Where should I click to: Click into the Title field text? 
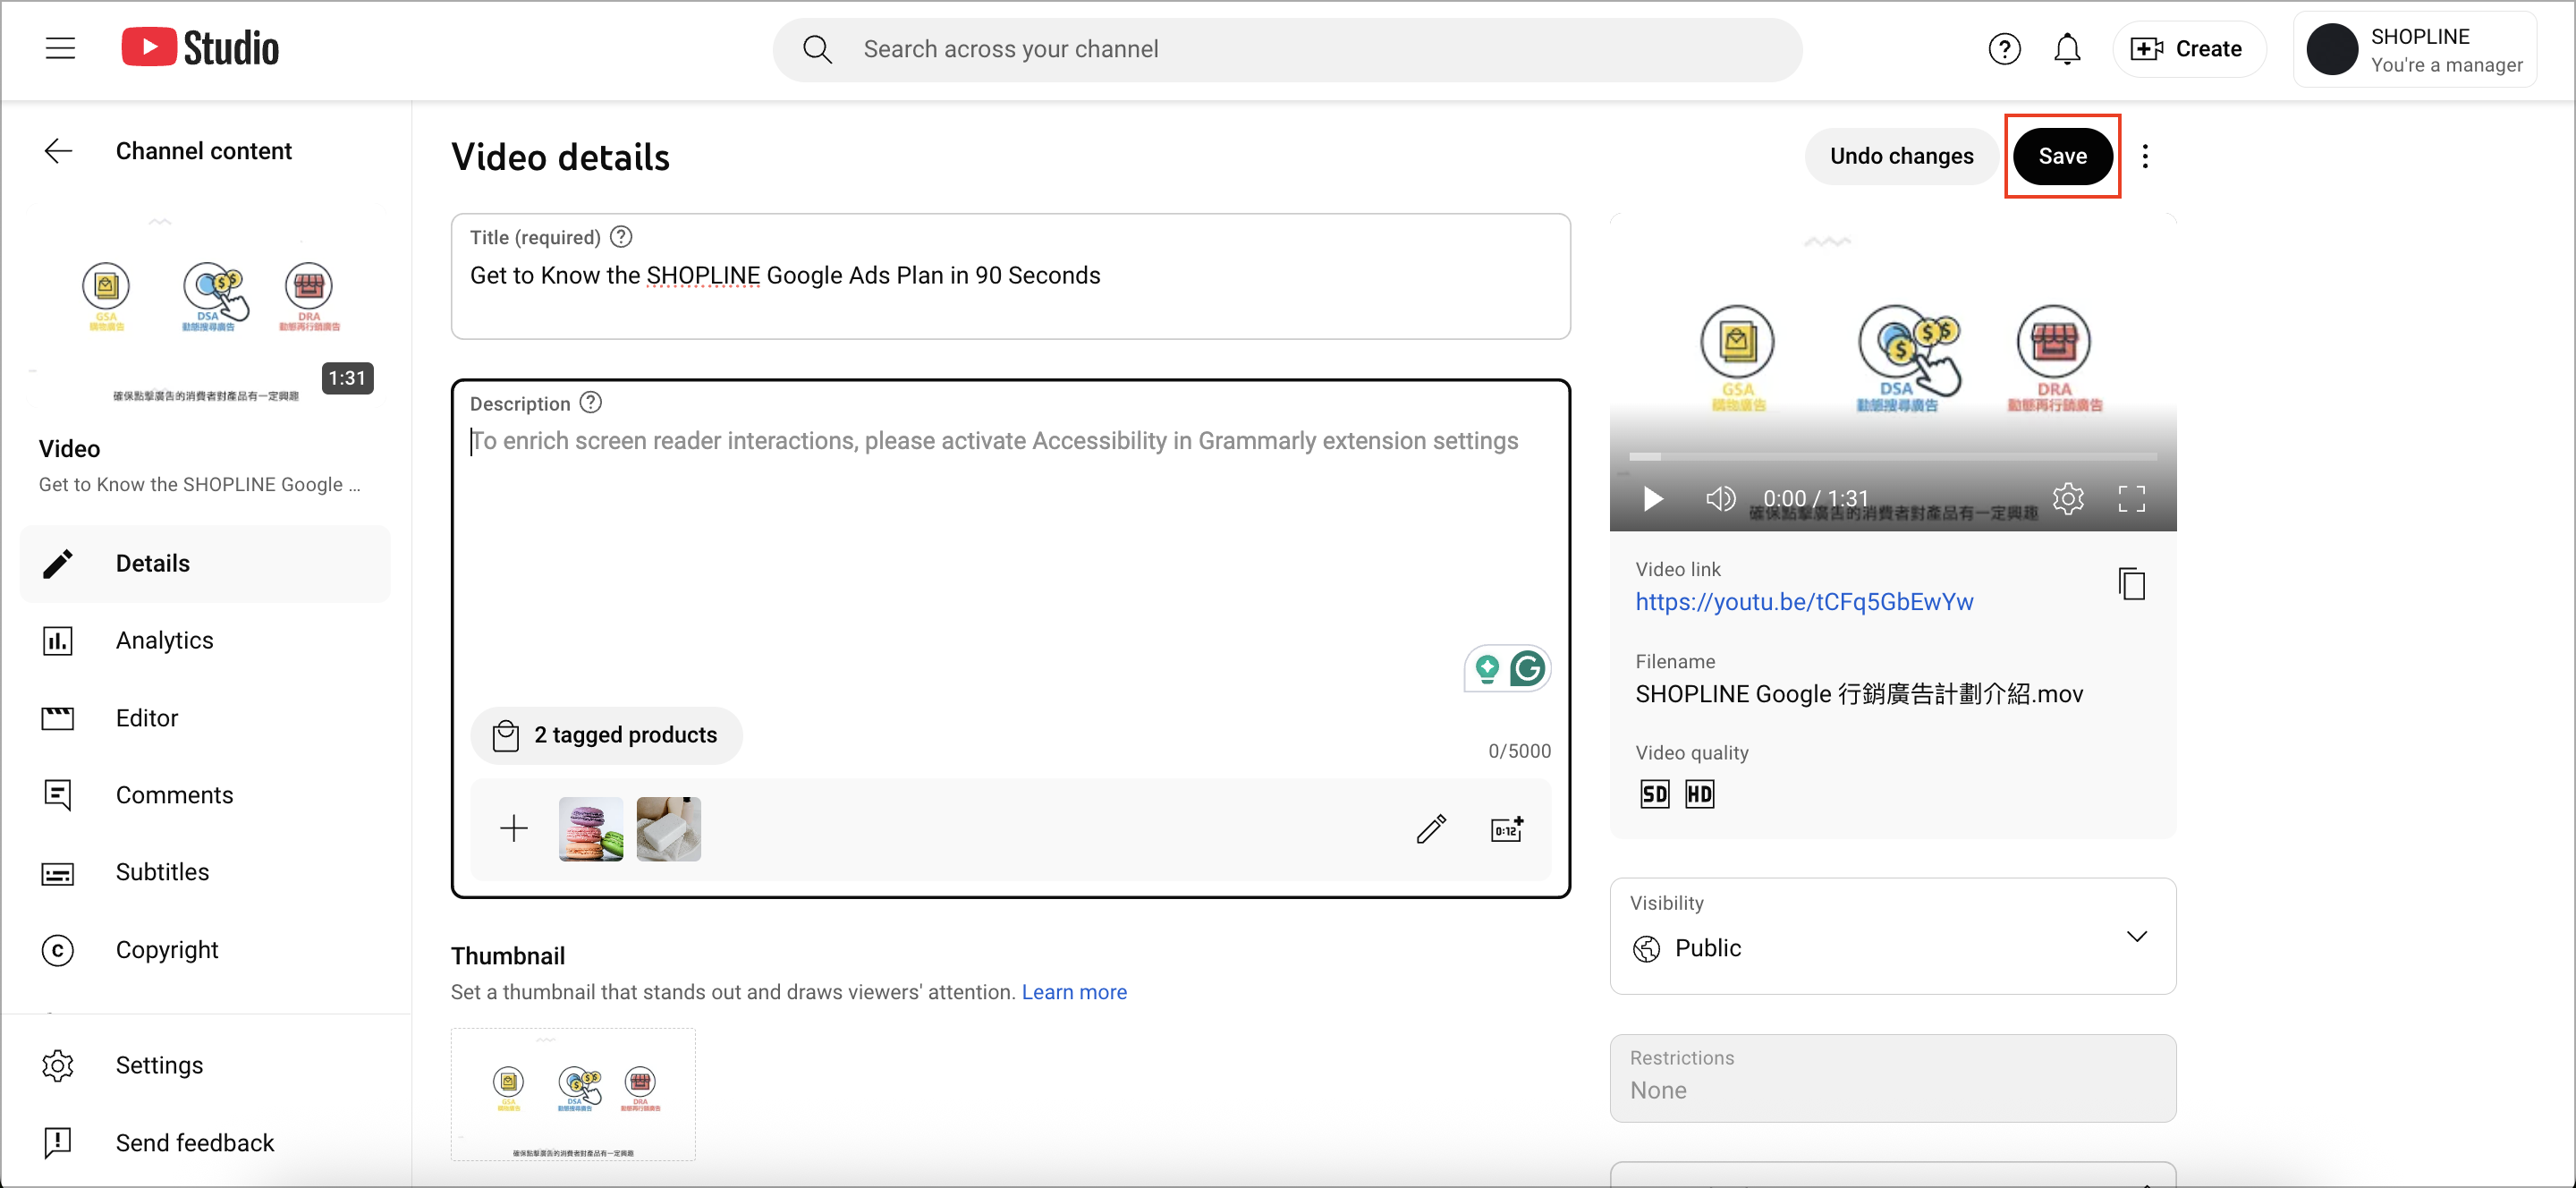point(785,275)
